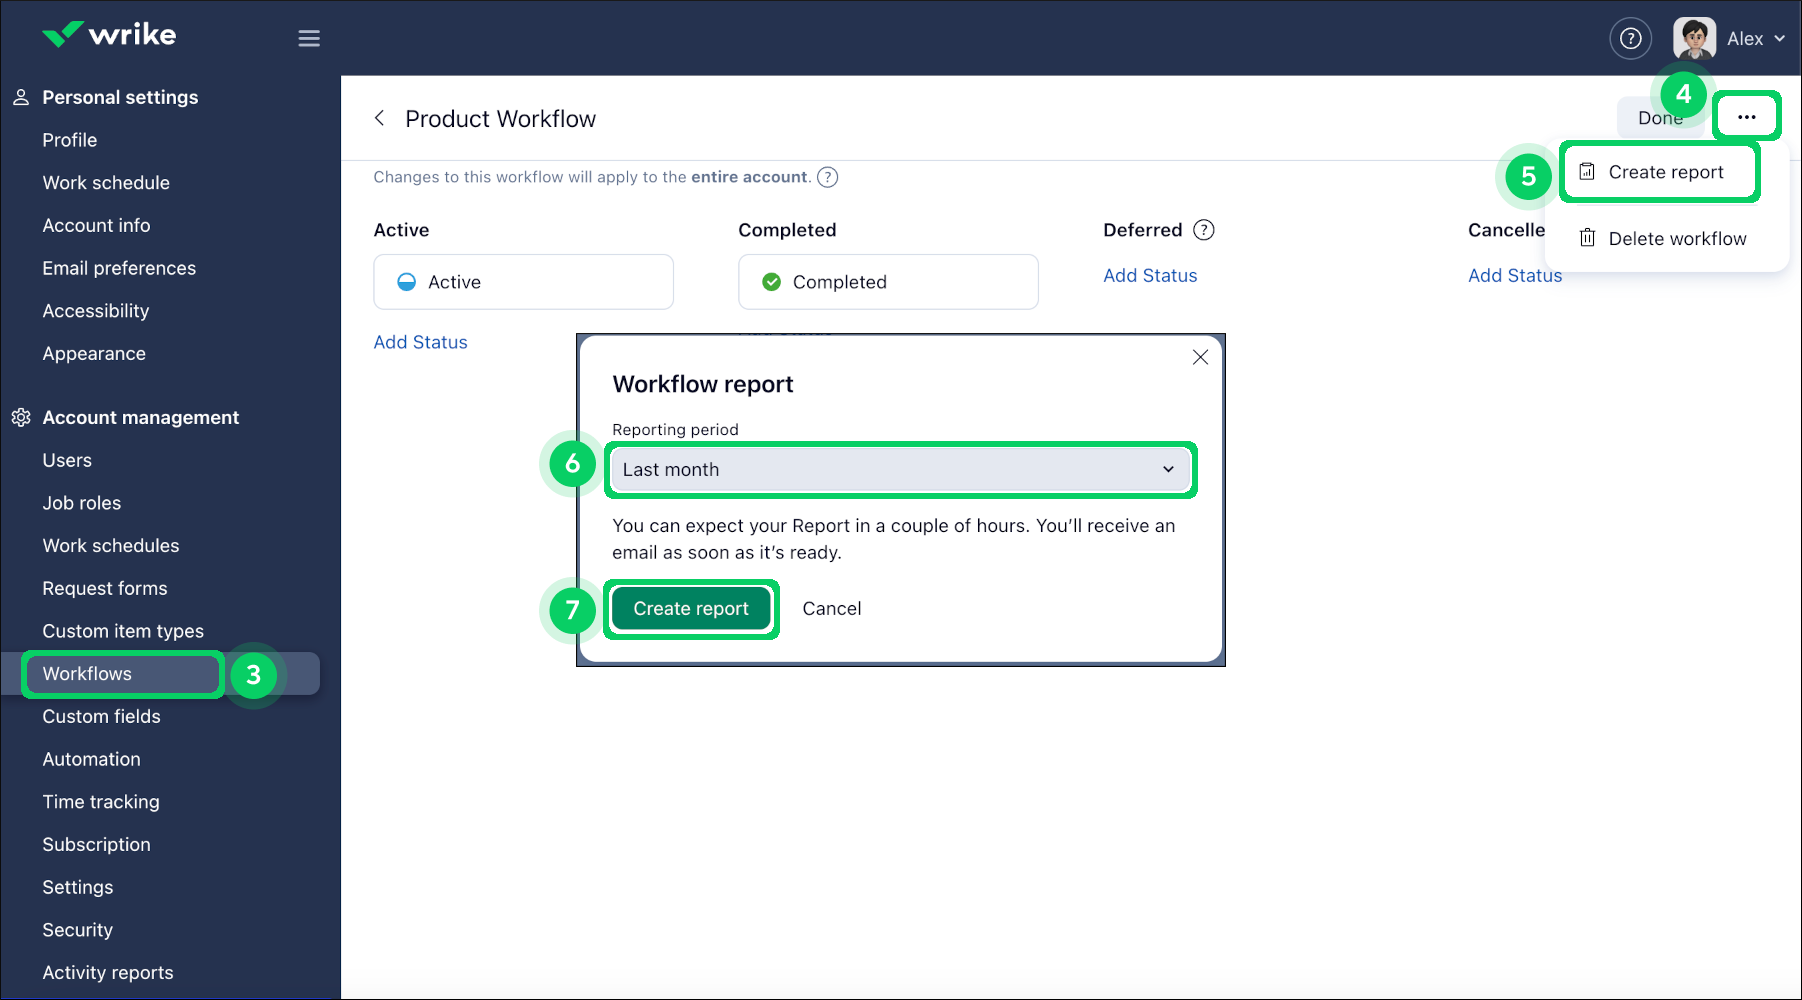The height and width of the screenshot is (1000, 1802).
Task: Click Create report in the dialog
Action: 691,608
